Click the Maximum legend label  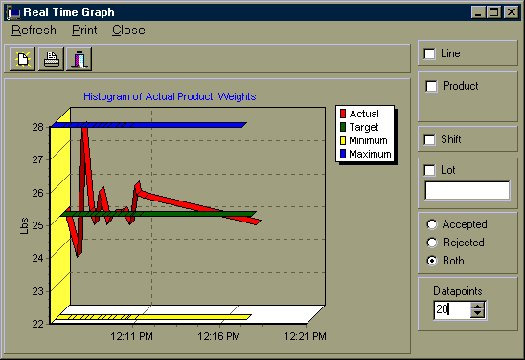coord(370,154)
